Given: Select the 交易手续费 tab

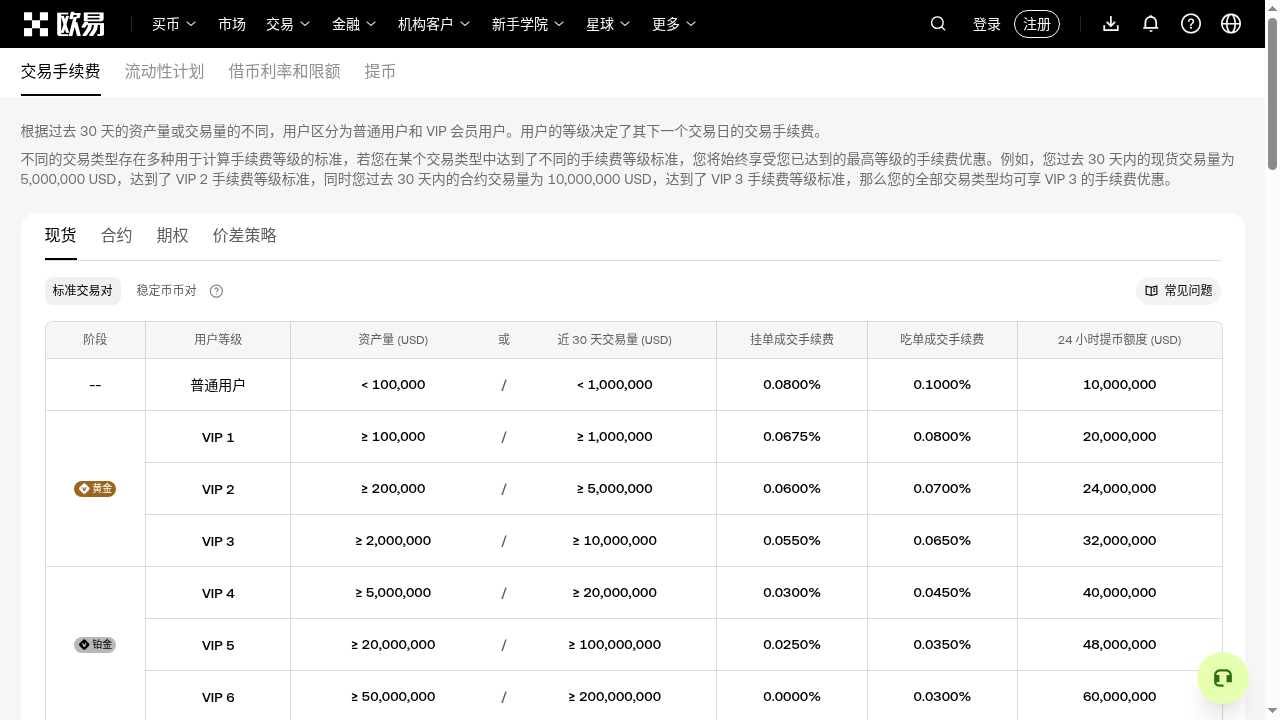Looking at the screenshot, I should pos(61,72).
